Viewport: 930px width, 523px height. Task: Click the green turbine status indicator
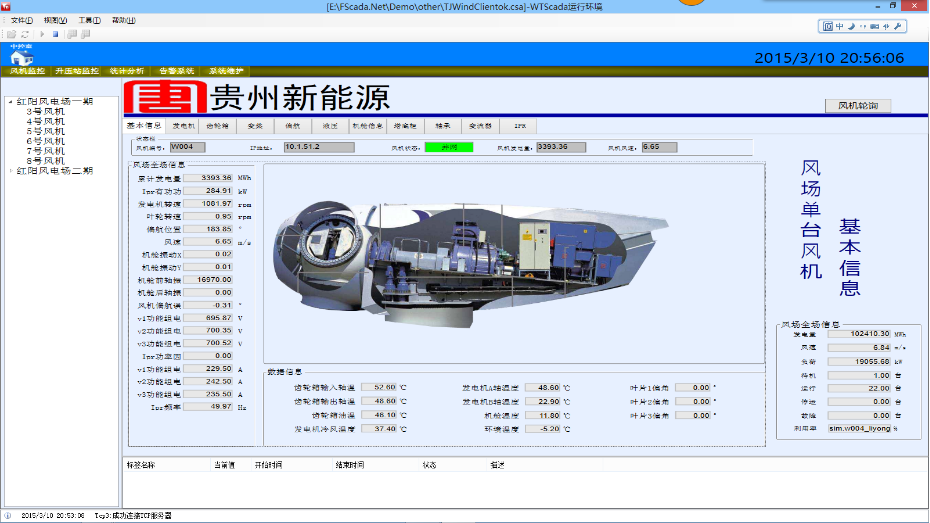coord(449,147)
